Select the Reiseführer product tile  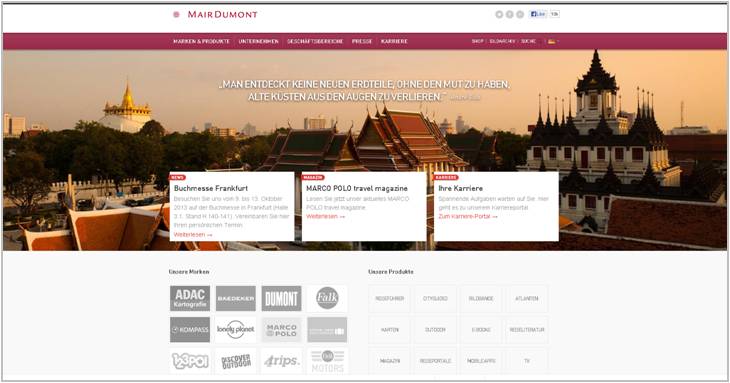coord(390,298)
